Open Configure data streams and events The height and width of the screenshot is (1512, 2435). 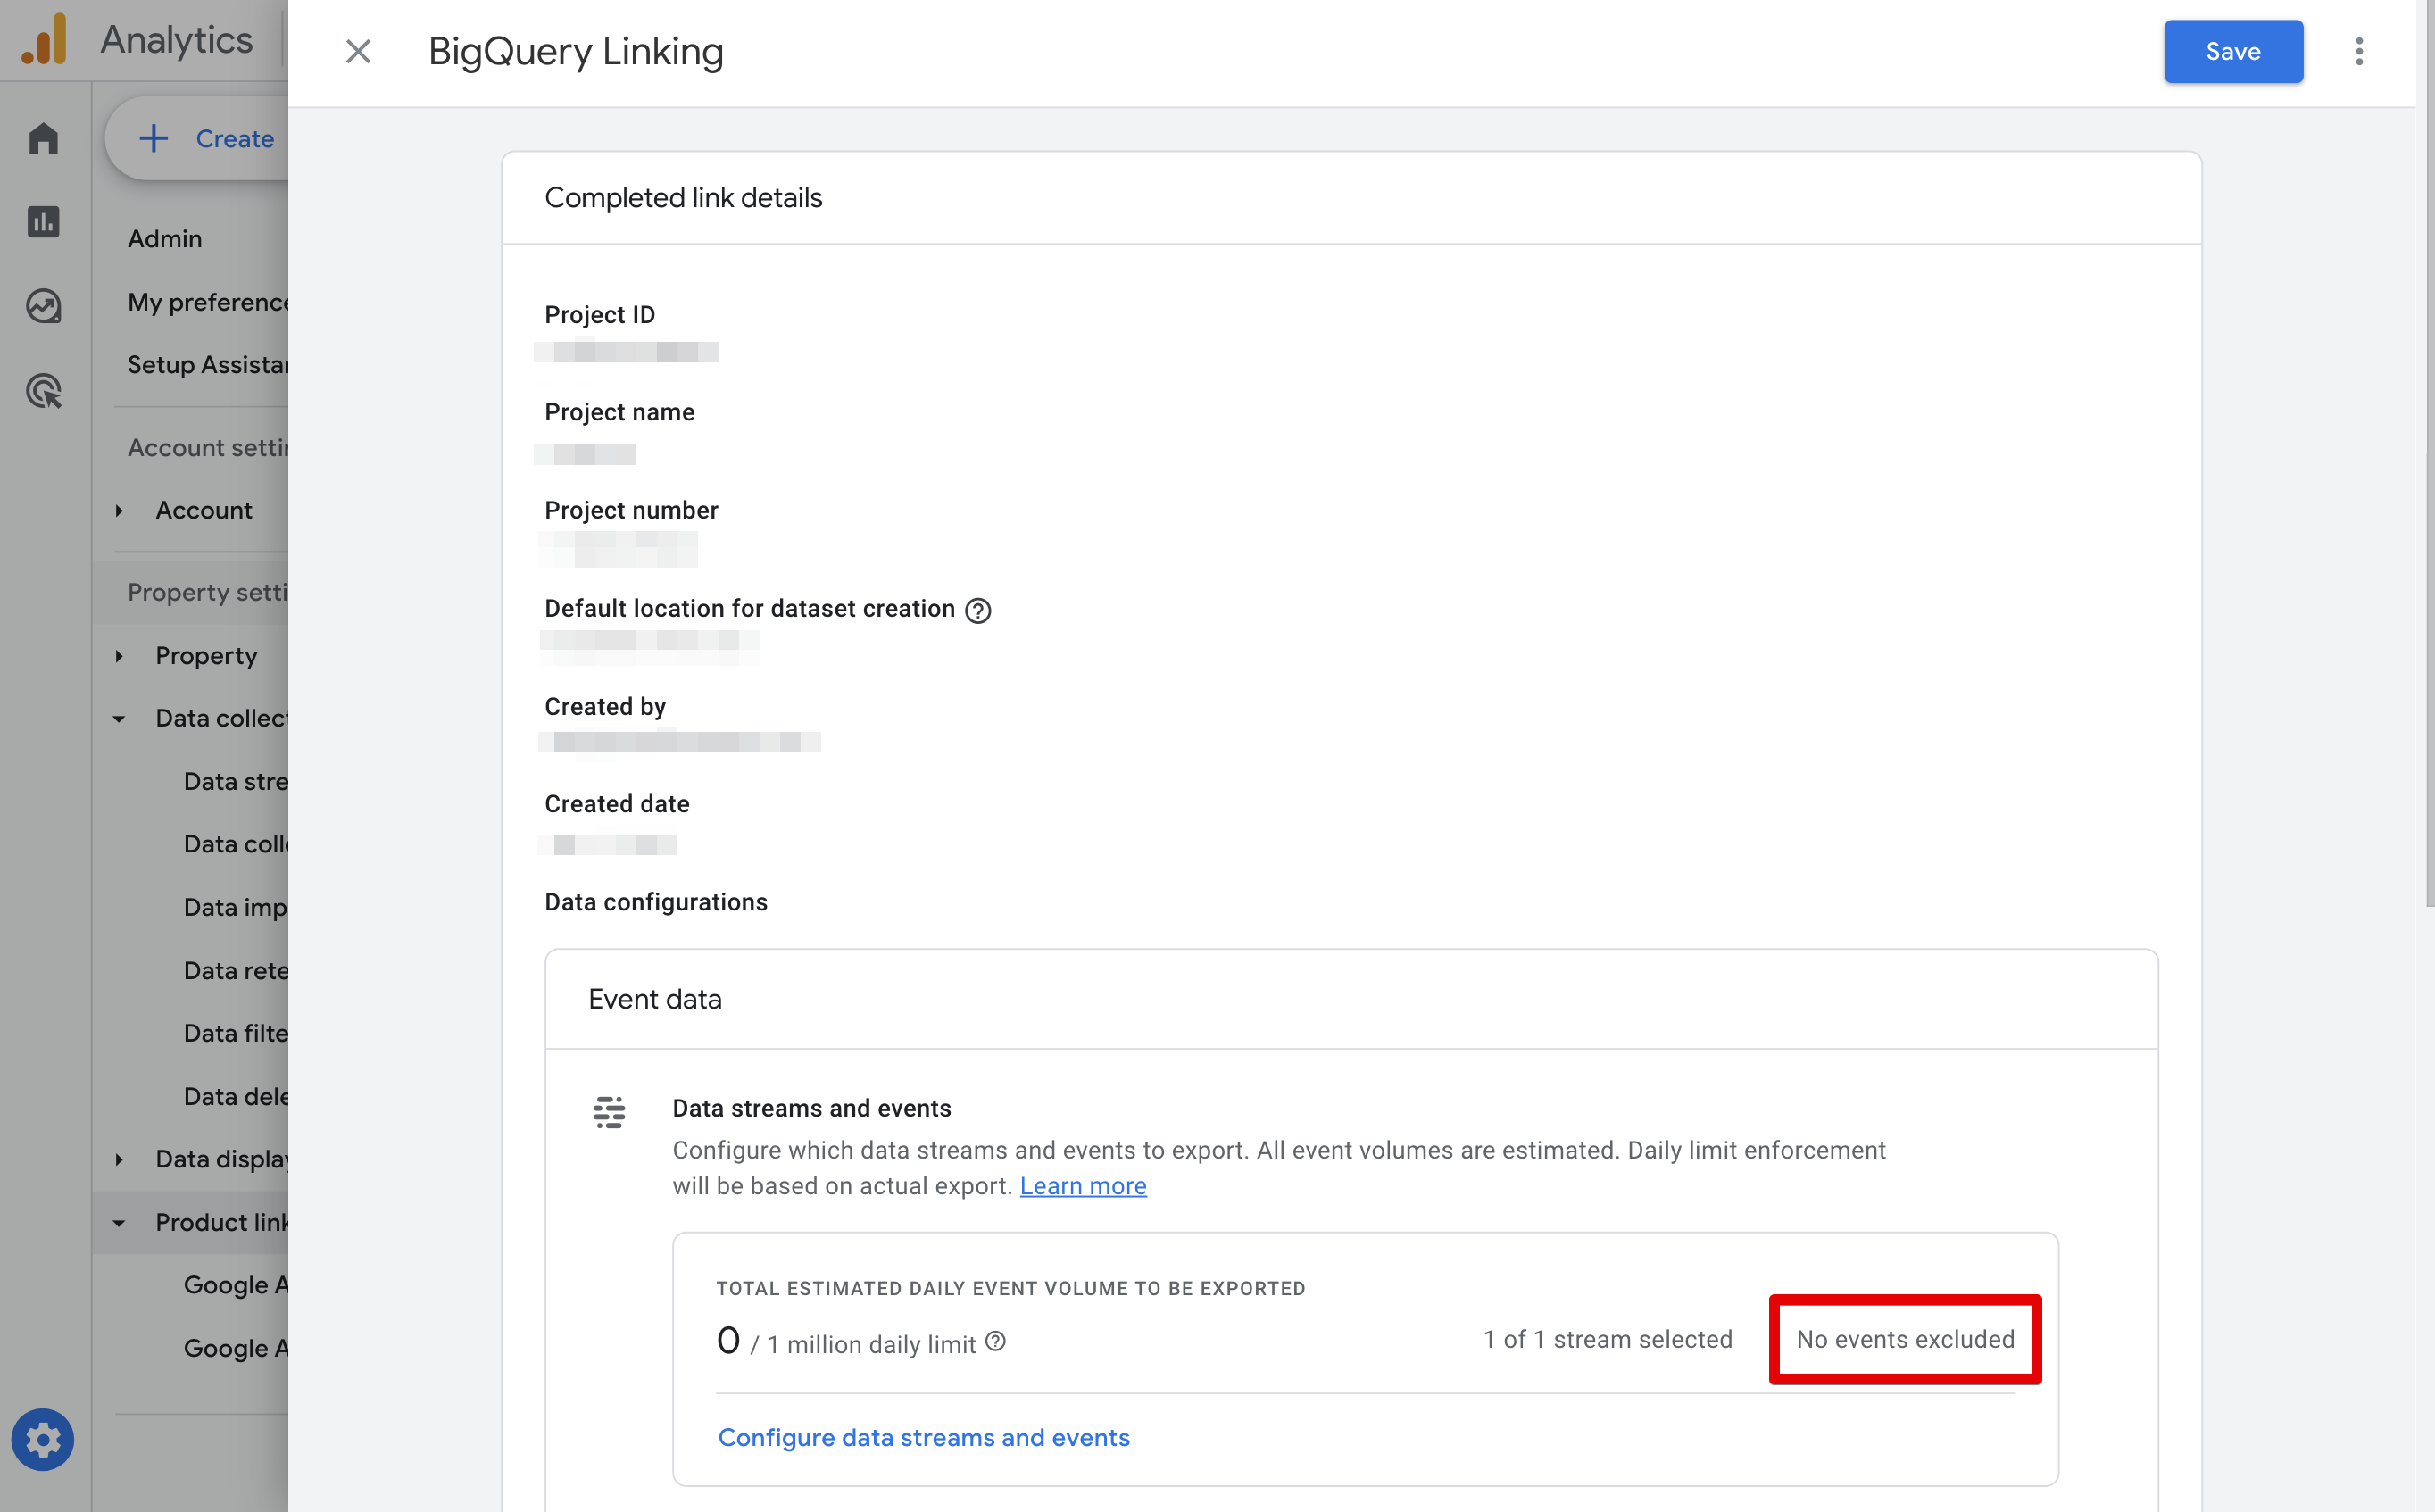[923, 1437]
